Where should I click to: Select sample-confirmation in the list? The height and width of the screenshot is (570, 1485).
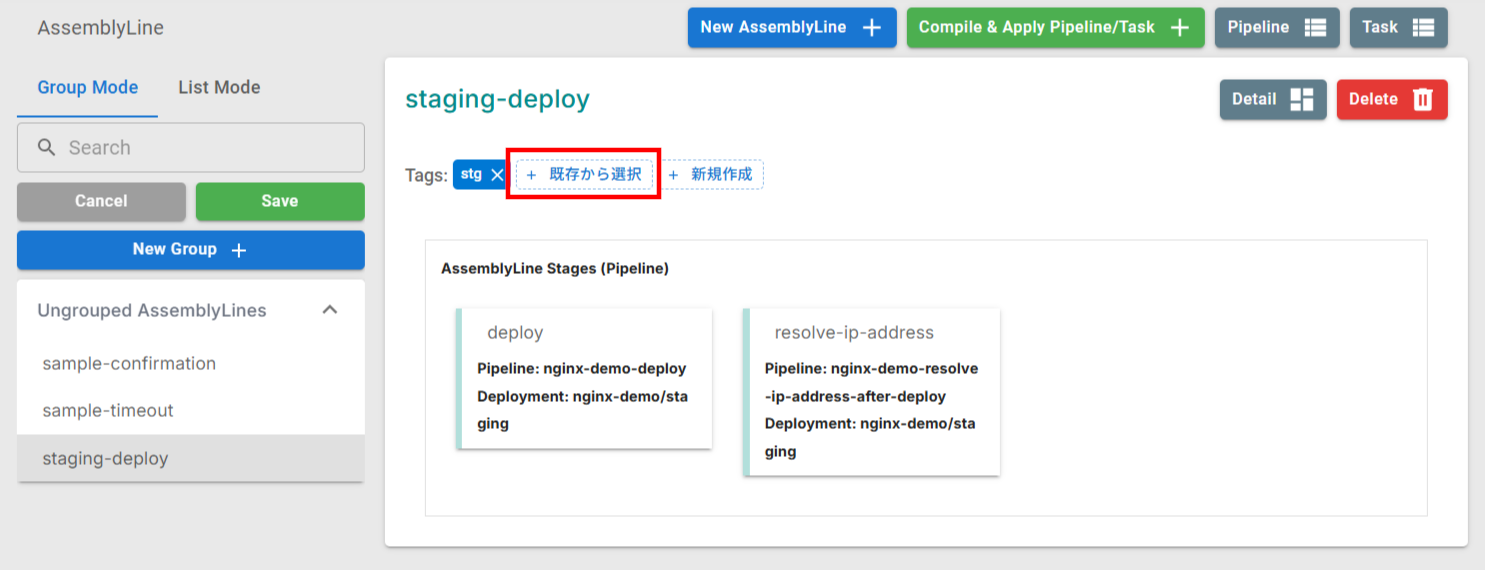(129, 364)
